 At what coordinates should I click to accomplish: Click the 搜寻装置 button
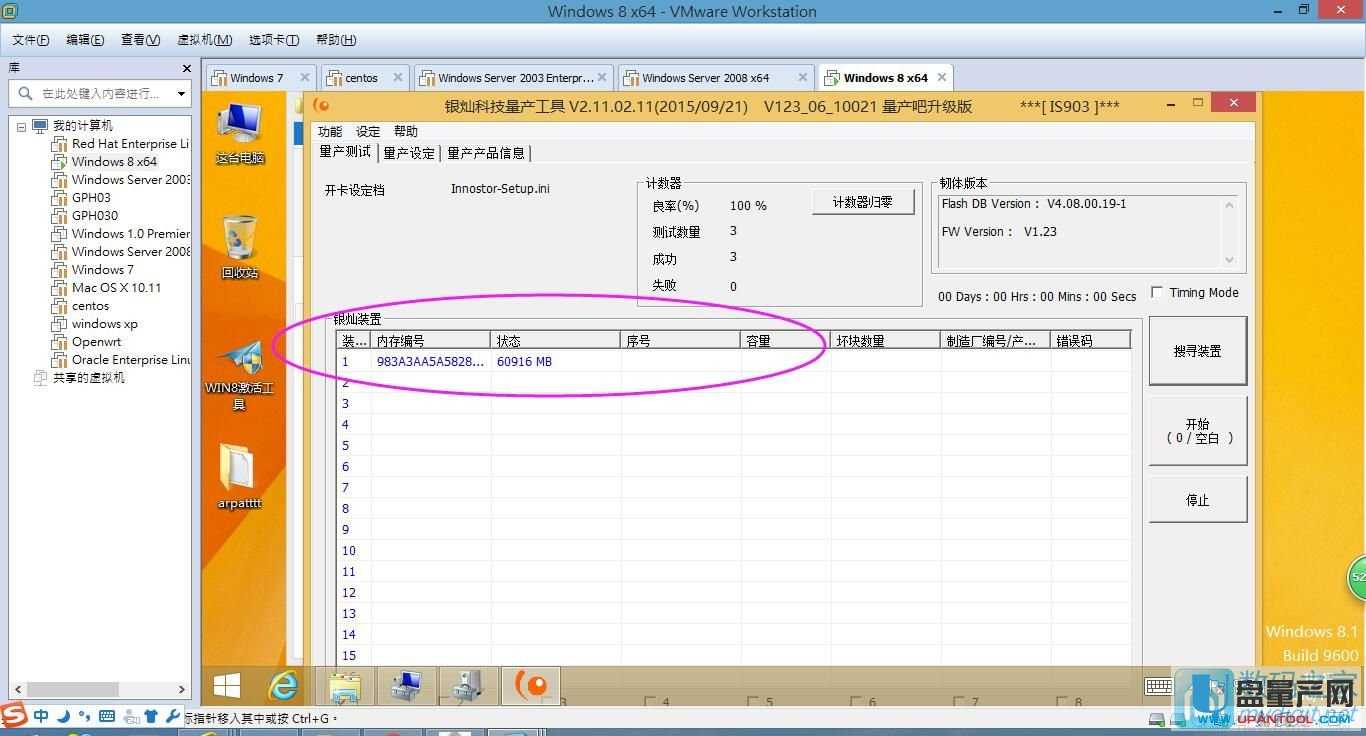tap(1197, 351)
